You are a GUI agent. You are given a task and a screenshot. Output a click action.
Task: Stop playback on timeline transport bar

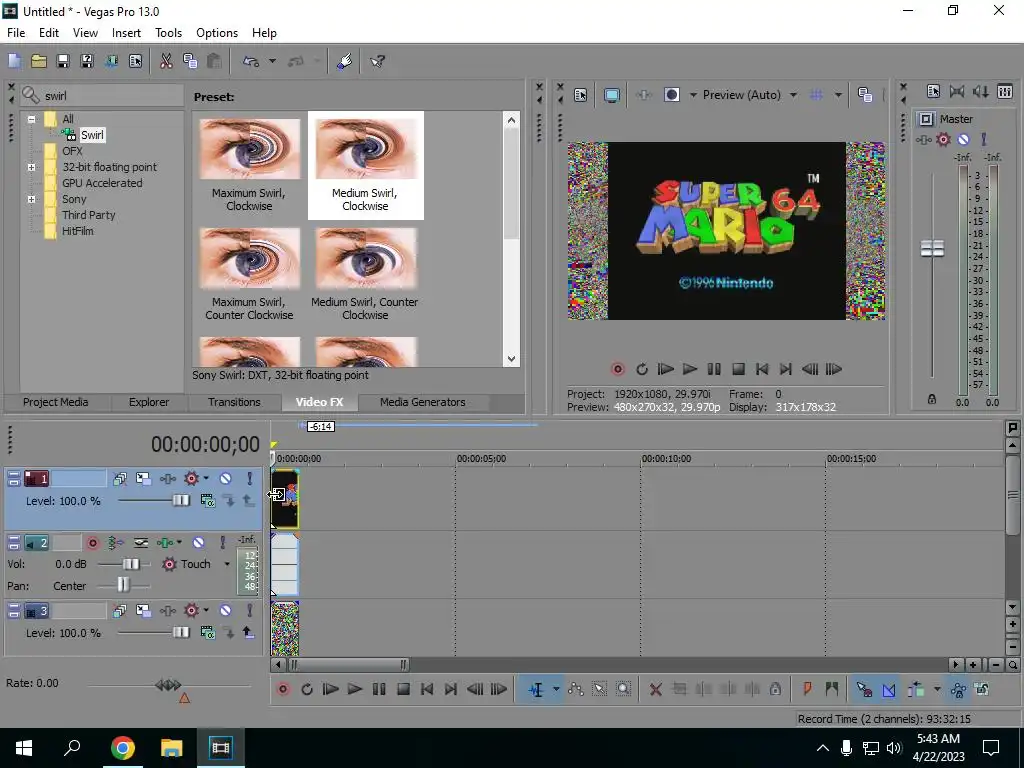(x=403, y=689)
